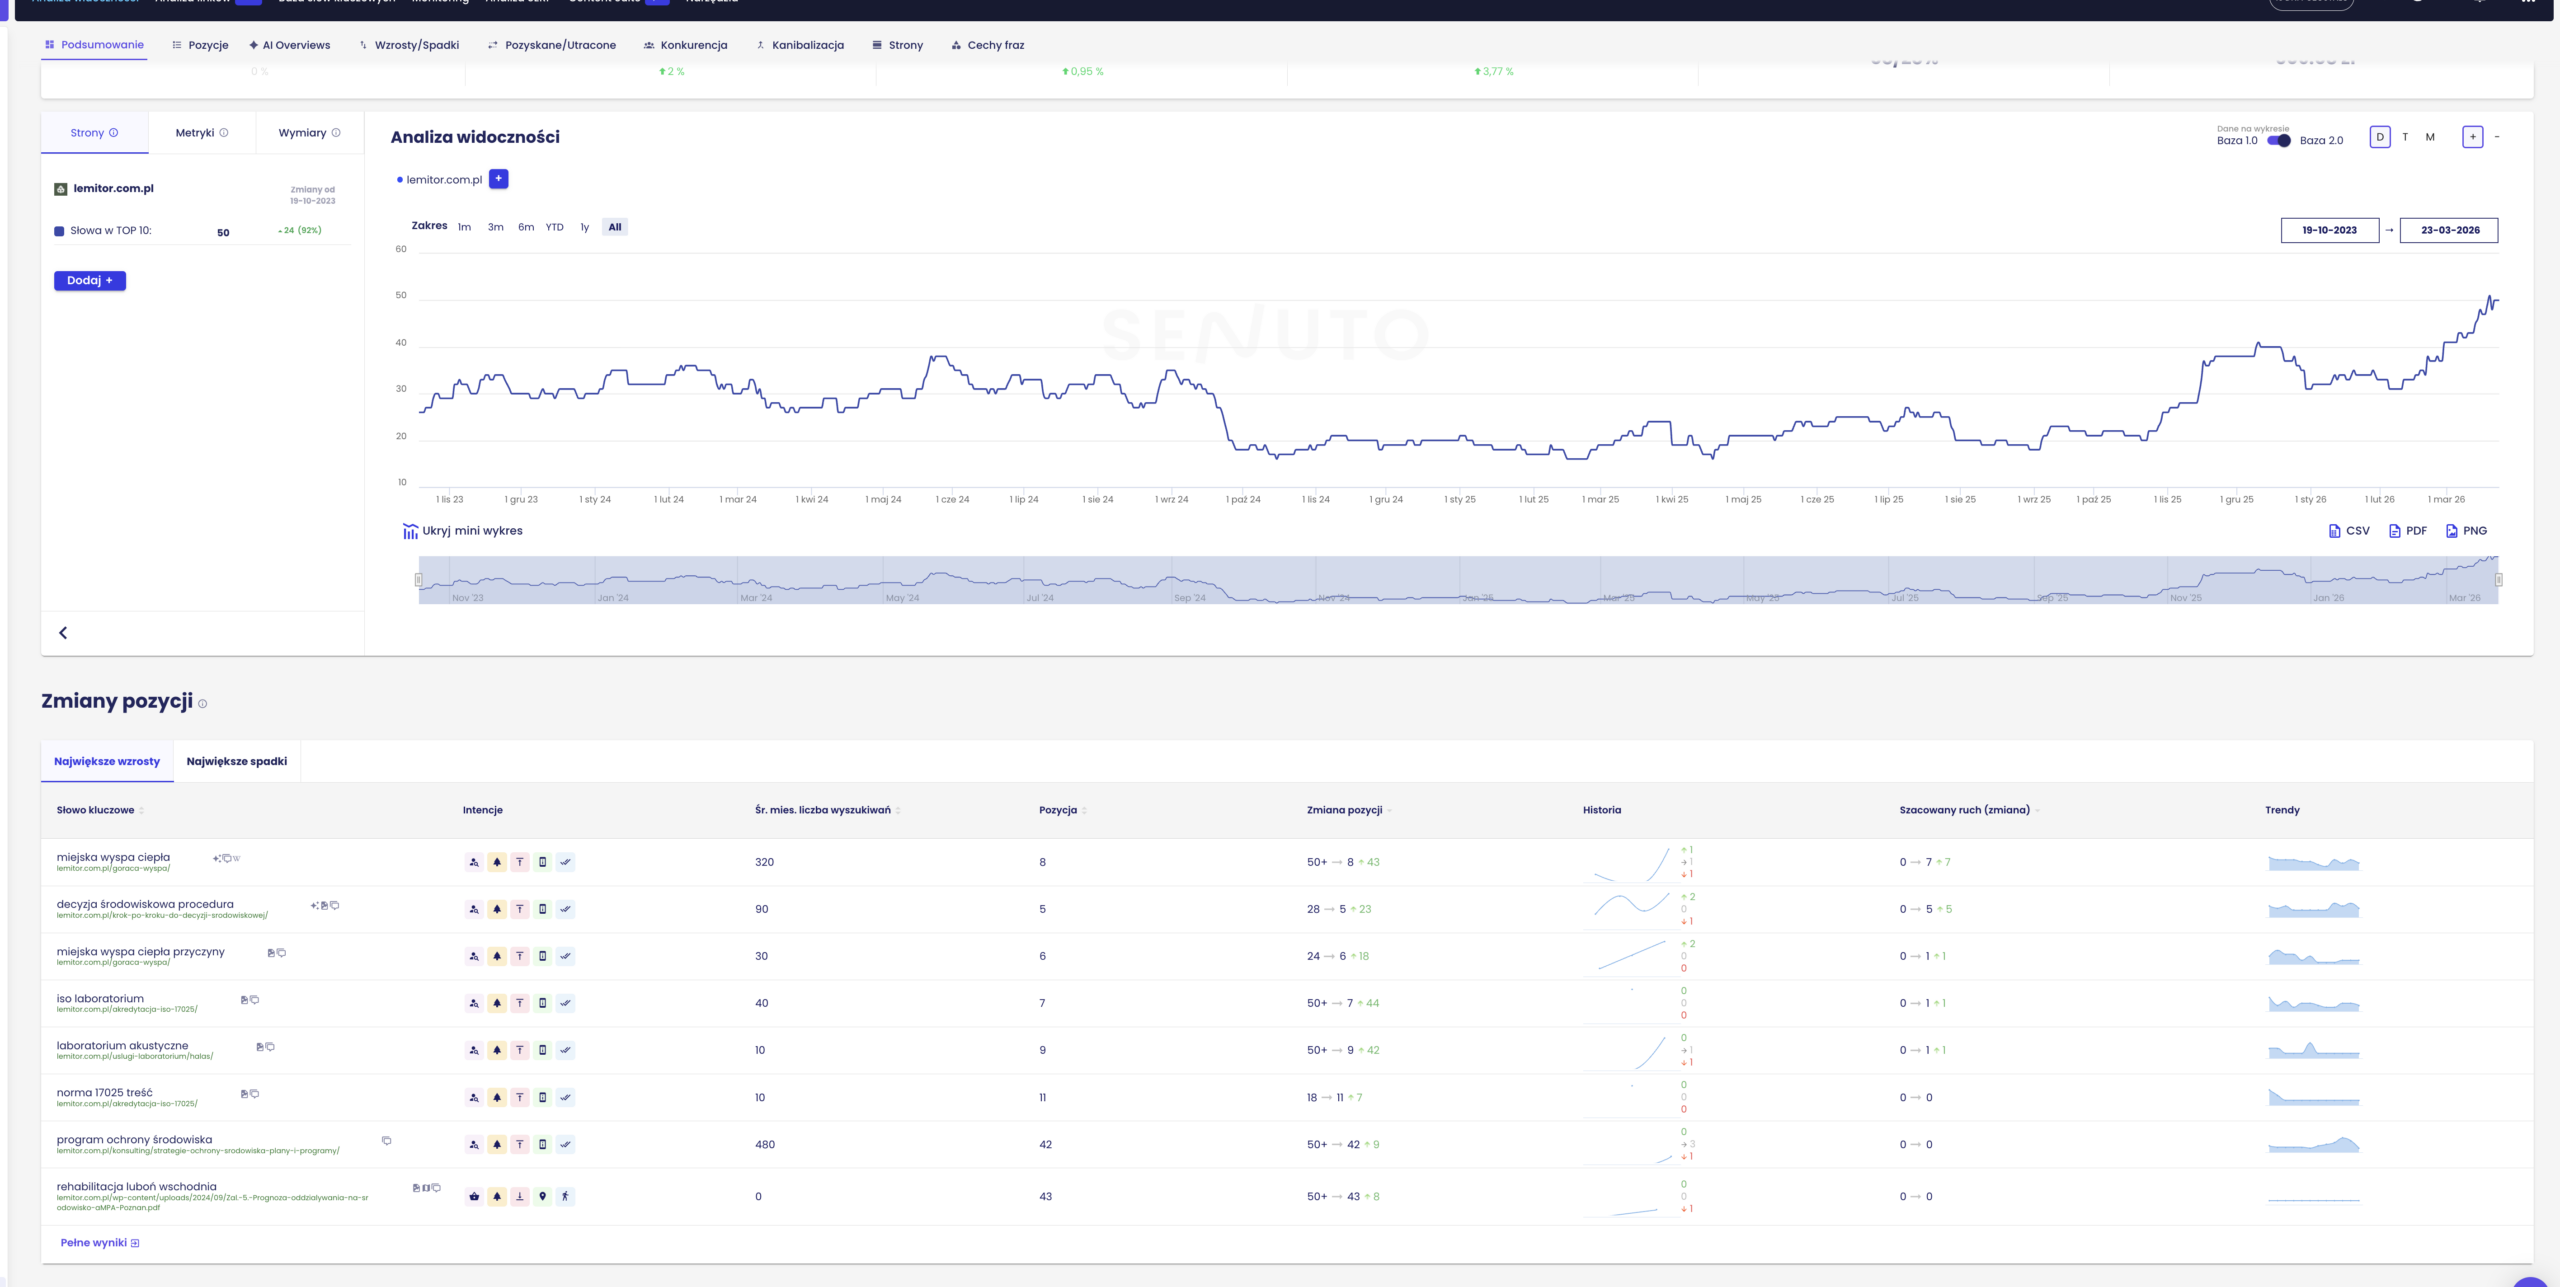Sort by Pozycja column
Viewport: 2560px width, 1287px height.
[1063, 810]
